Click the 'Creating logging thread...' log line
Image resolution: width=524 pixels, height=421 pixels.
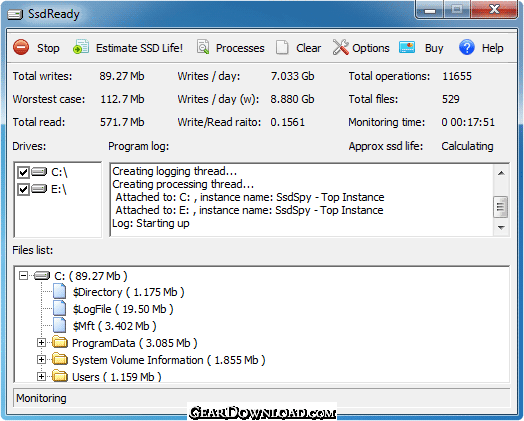pyautogui.click(x=174, y=171)
